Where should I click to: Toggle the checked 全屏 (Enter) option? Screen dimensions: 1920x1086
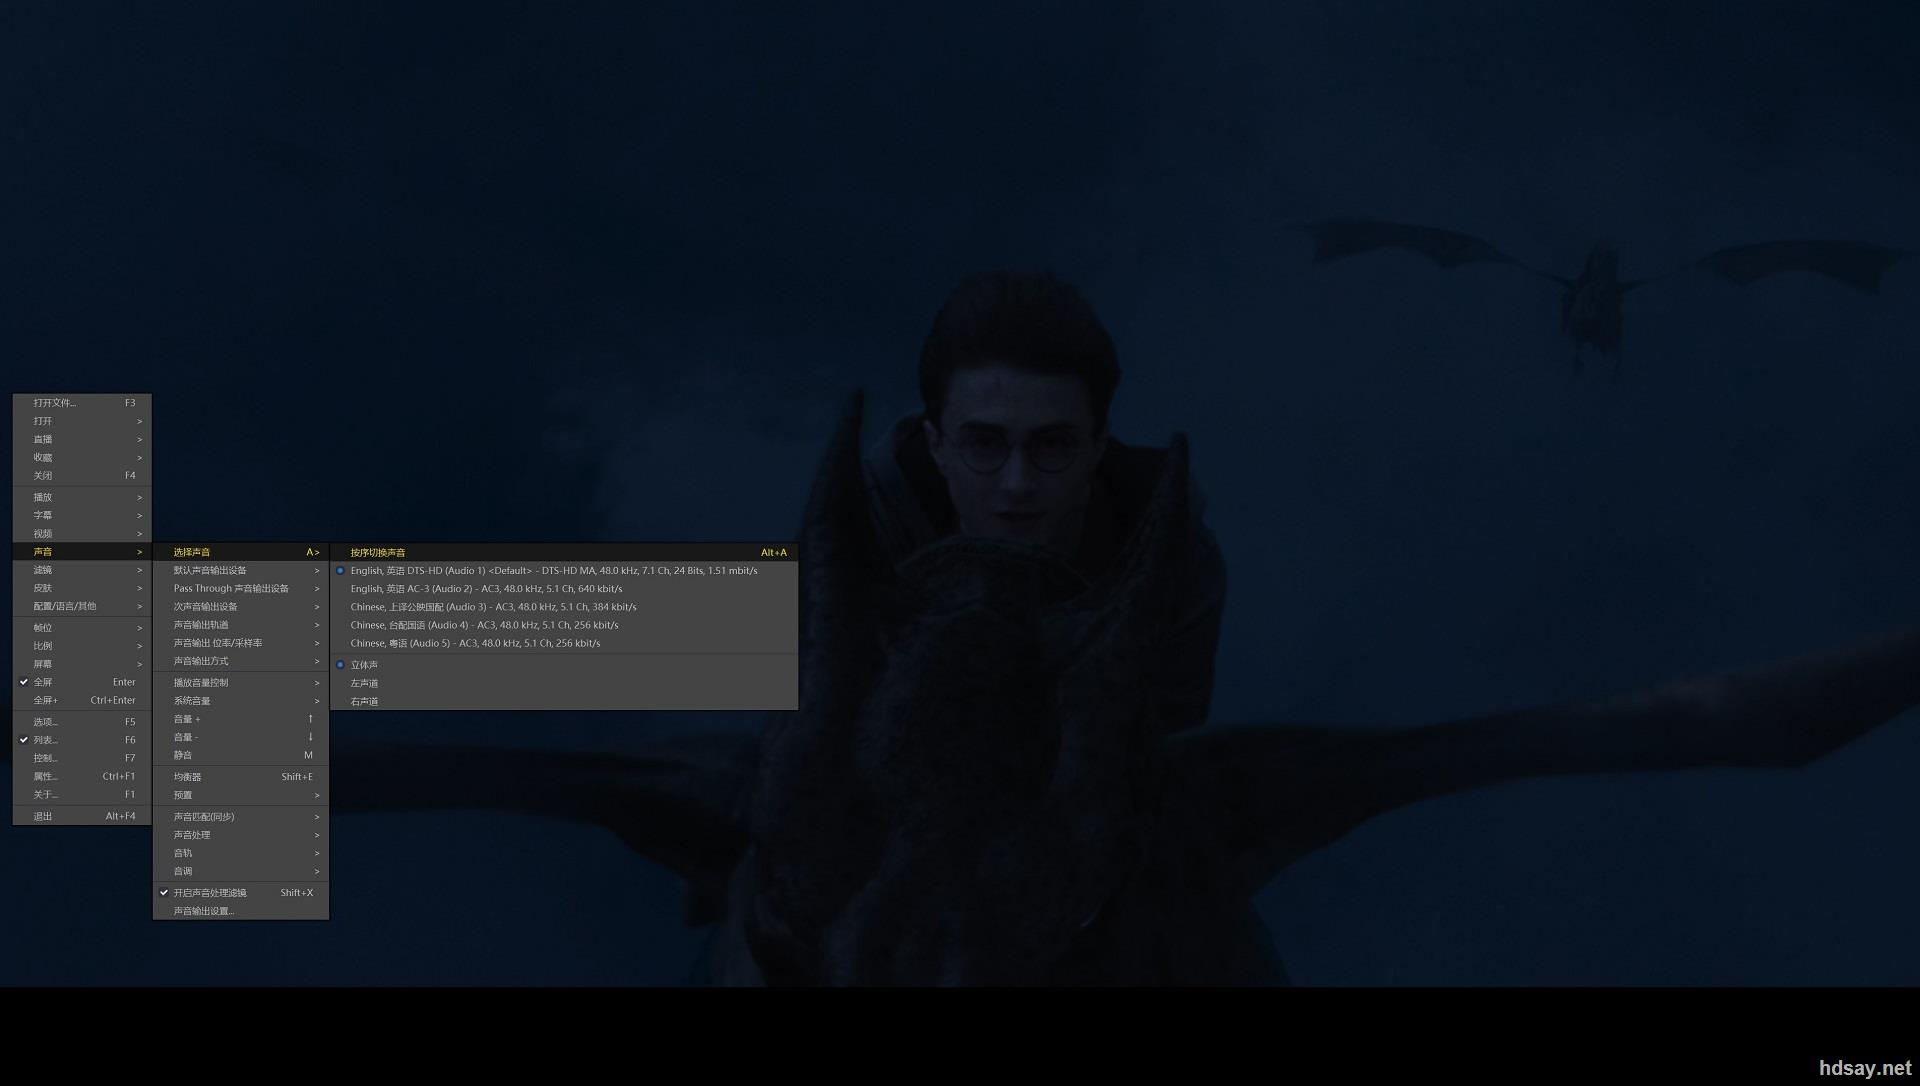pos(82,682)
